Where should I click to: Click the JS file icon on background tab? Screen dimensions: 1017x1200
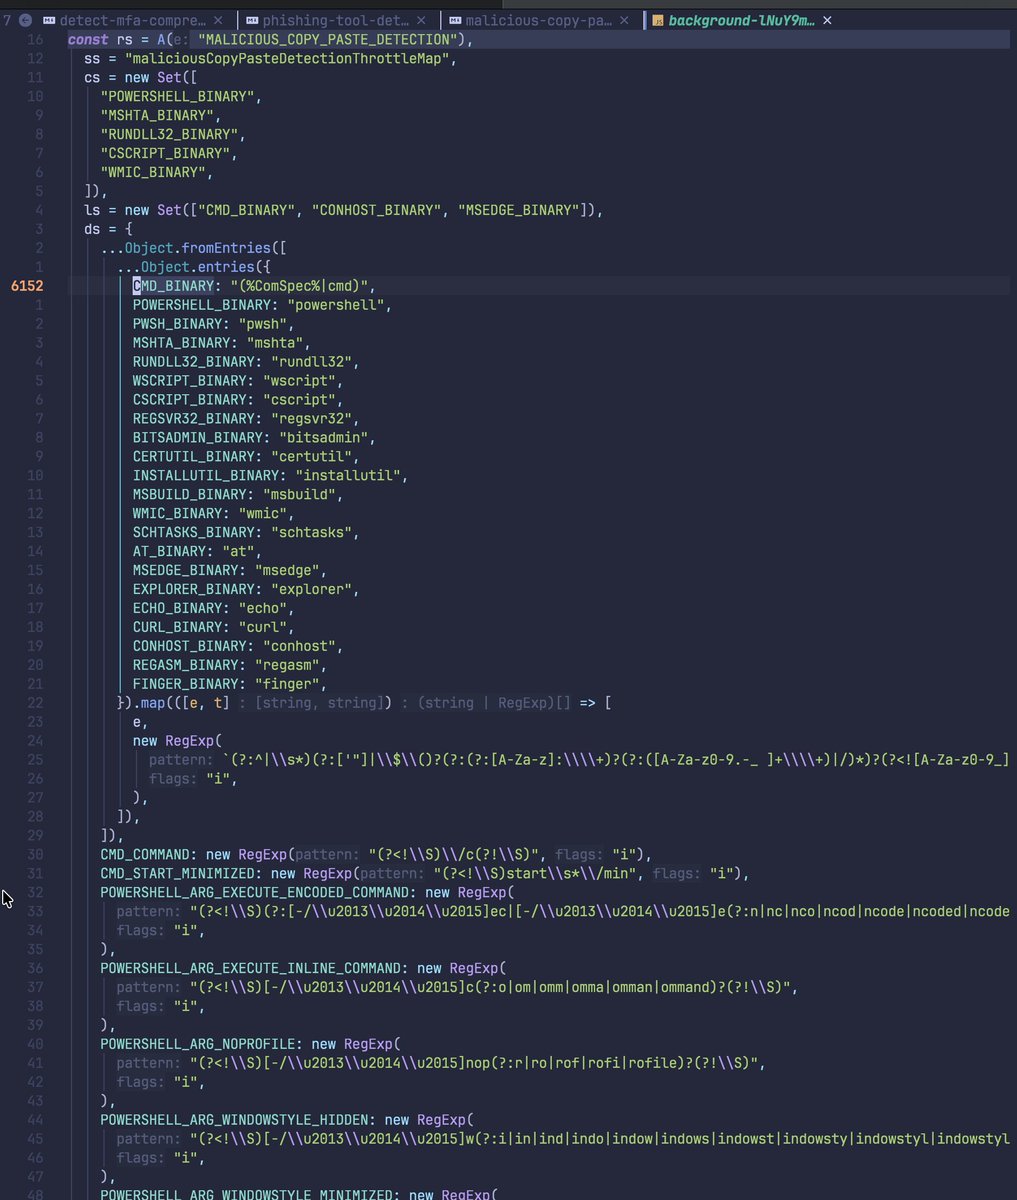[x=660, y=20]
